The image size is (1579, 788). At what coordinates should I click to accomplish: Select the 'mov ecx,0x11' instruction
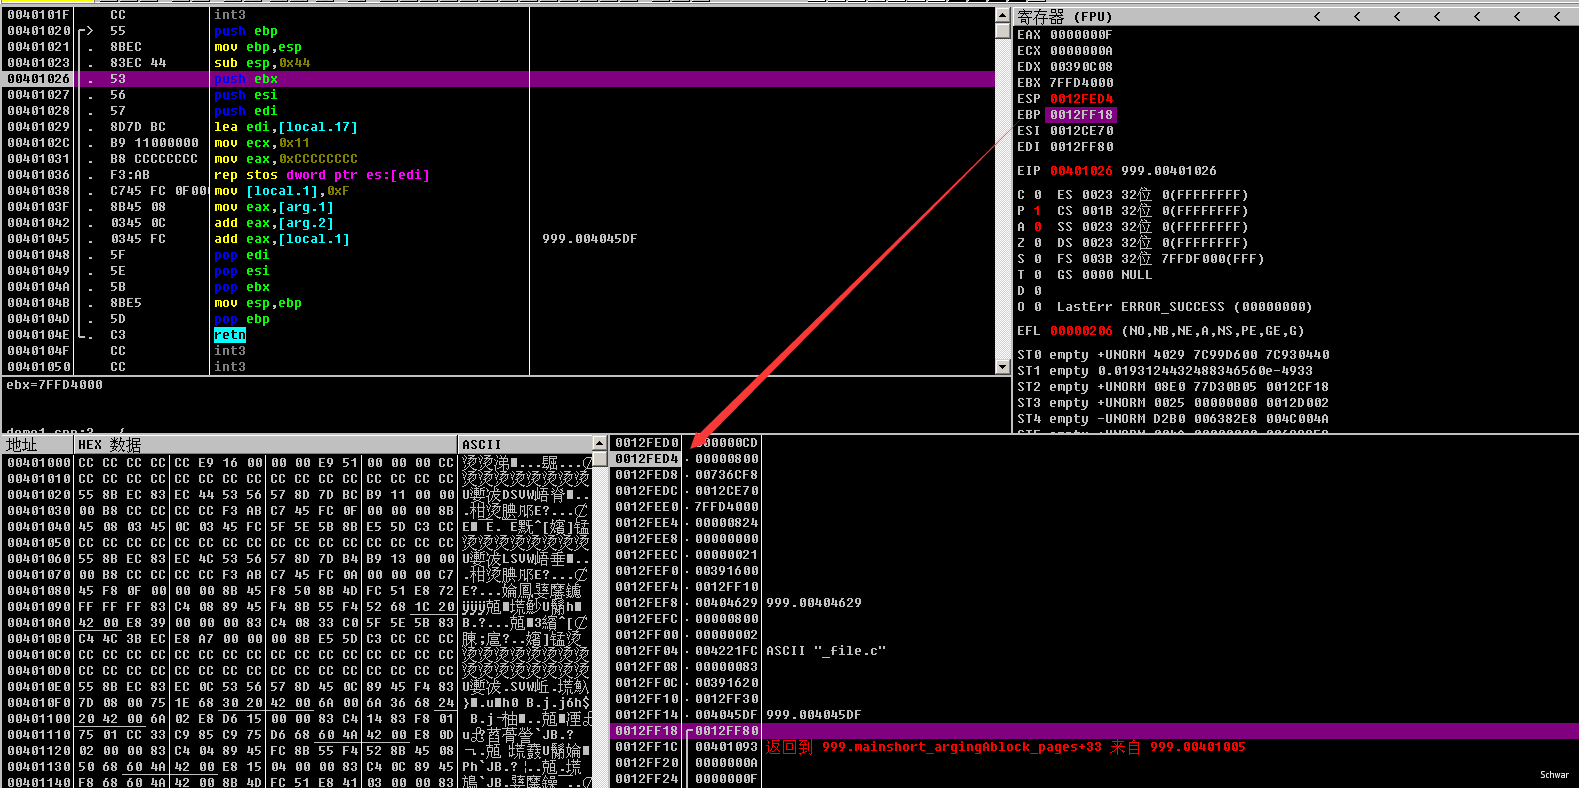(262, 143)
